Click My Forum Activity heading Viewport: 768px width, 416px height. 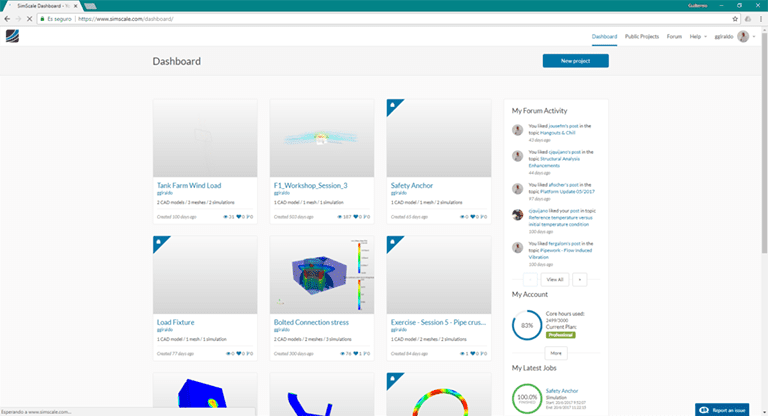(x=539, y=111)
